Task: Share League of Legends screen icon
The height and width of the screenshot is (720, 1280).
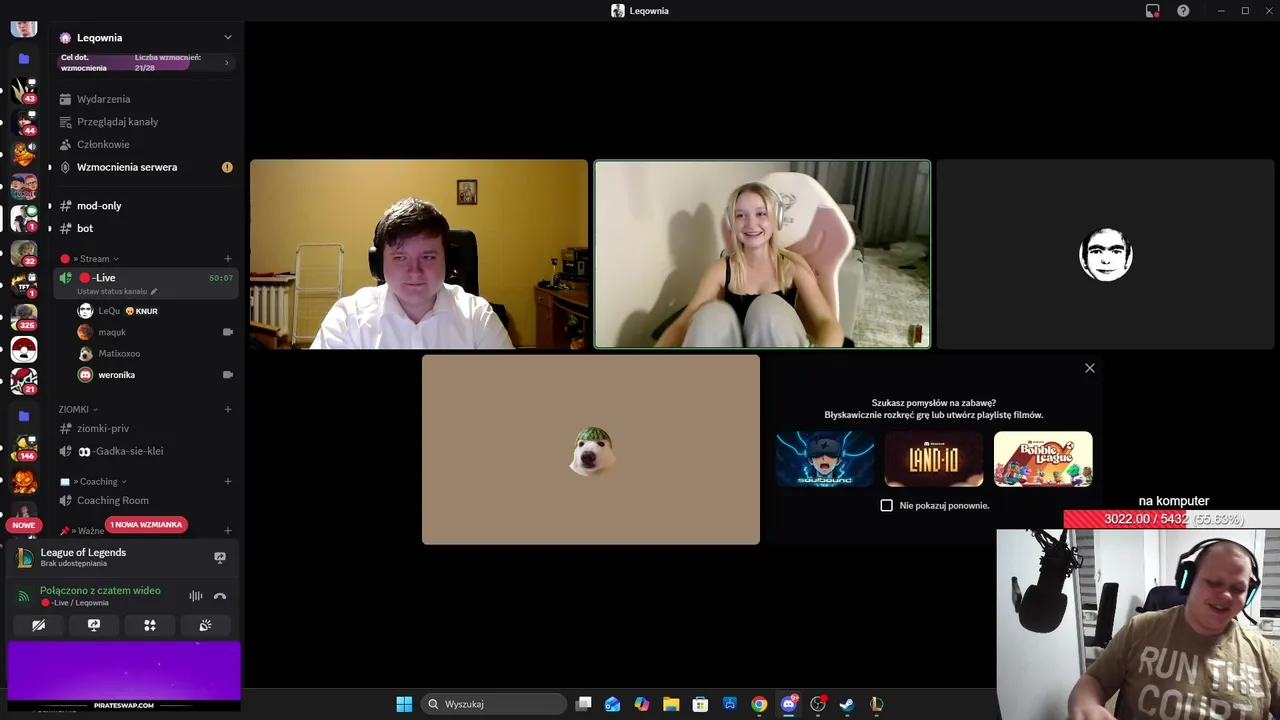Action: pyautogui.click(x=220, y=557)
